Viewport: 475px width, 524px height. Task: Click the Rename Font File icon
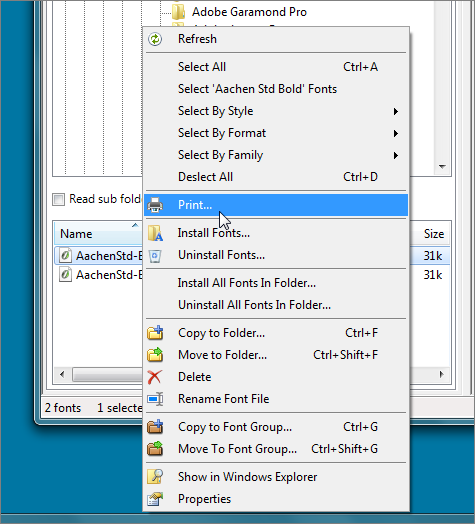click(x=155, y=399)
